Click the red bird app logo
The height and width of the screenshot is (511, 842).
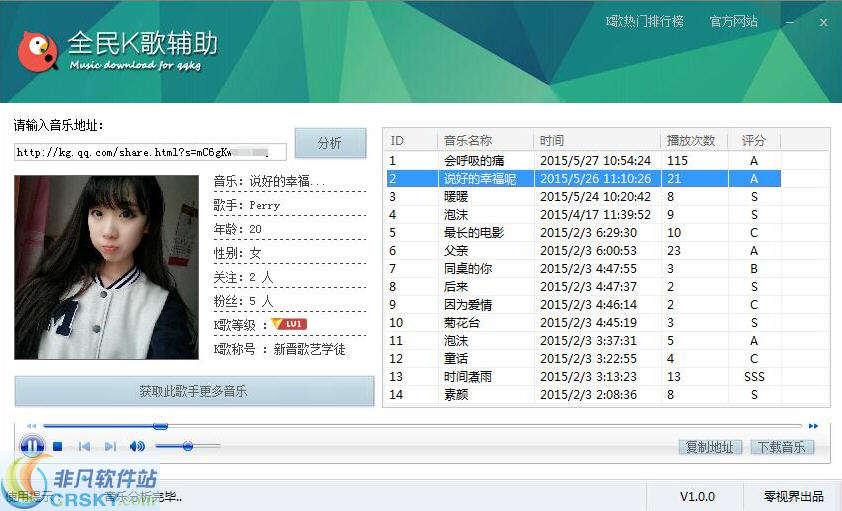tap(37, 51)
